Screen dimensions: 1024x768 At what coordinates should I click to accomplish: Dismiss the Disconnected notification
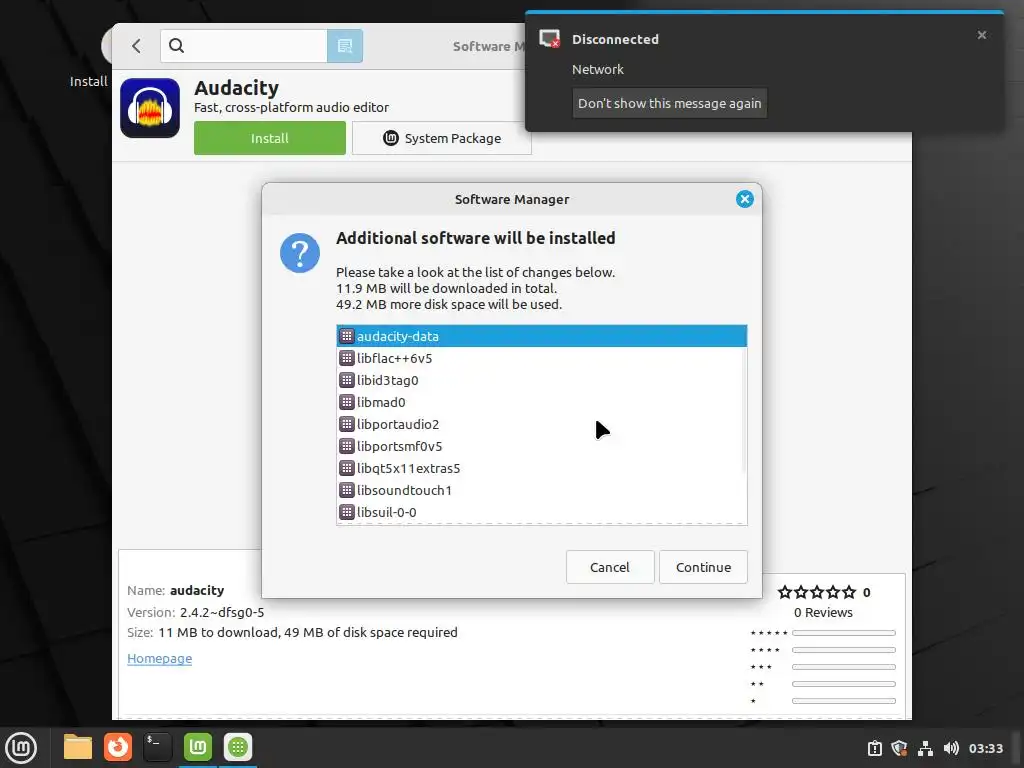(x=982, y=35)
